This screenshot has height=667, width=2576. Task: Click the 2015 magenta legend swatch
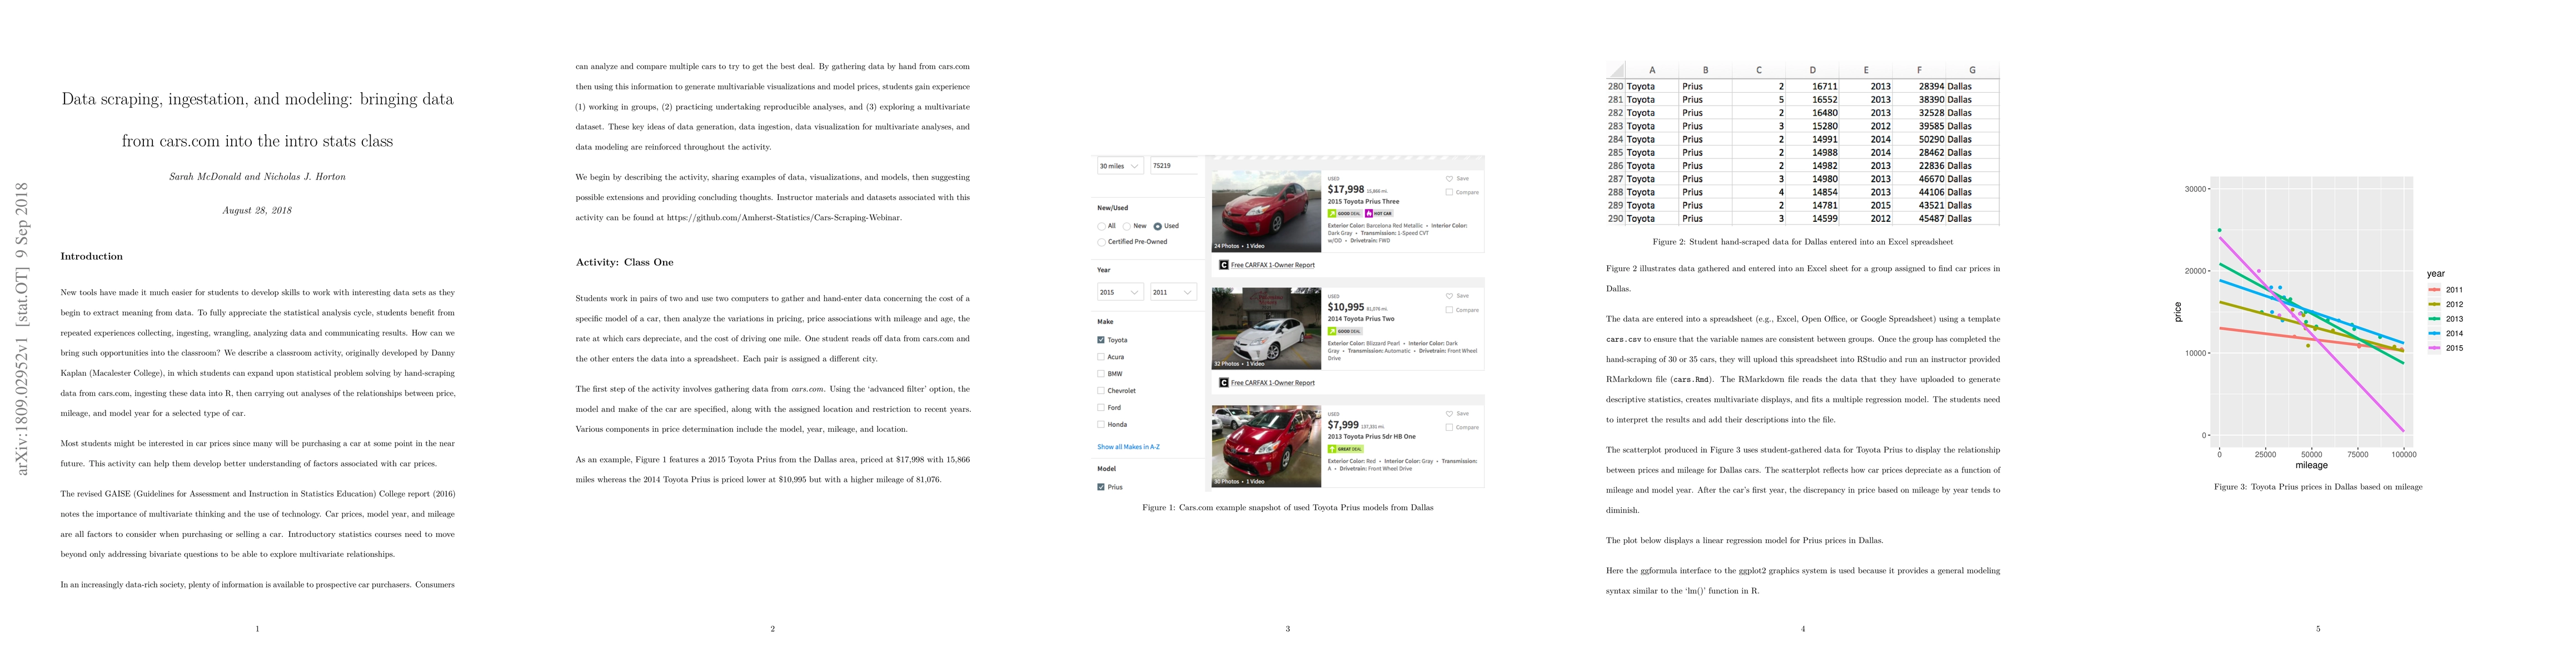click(x=2435, y=348)
